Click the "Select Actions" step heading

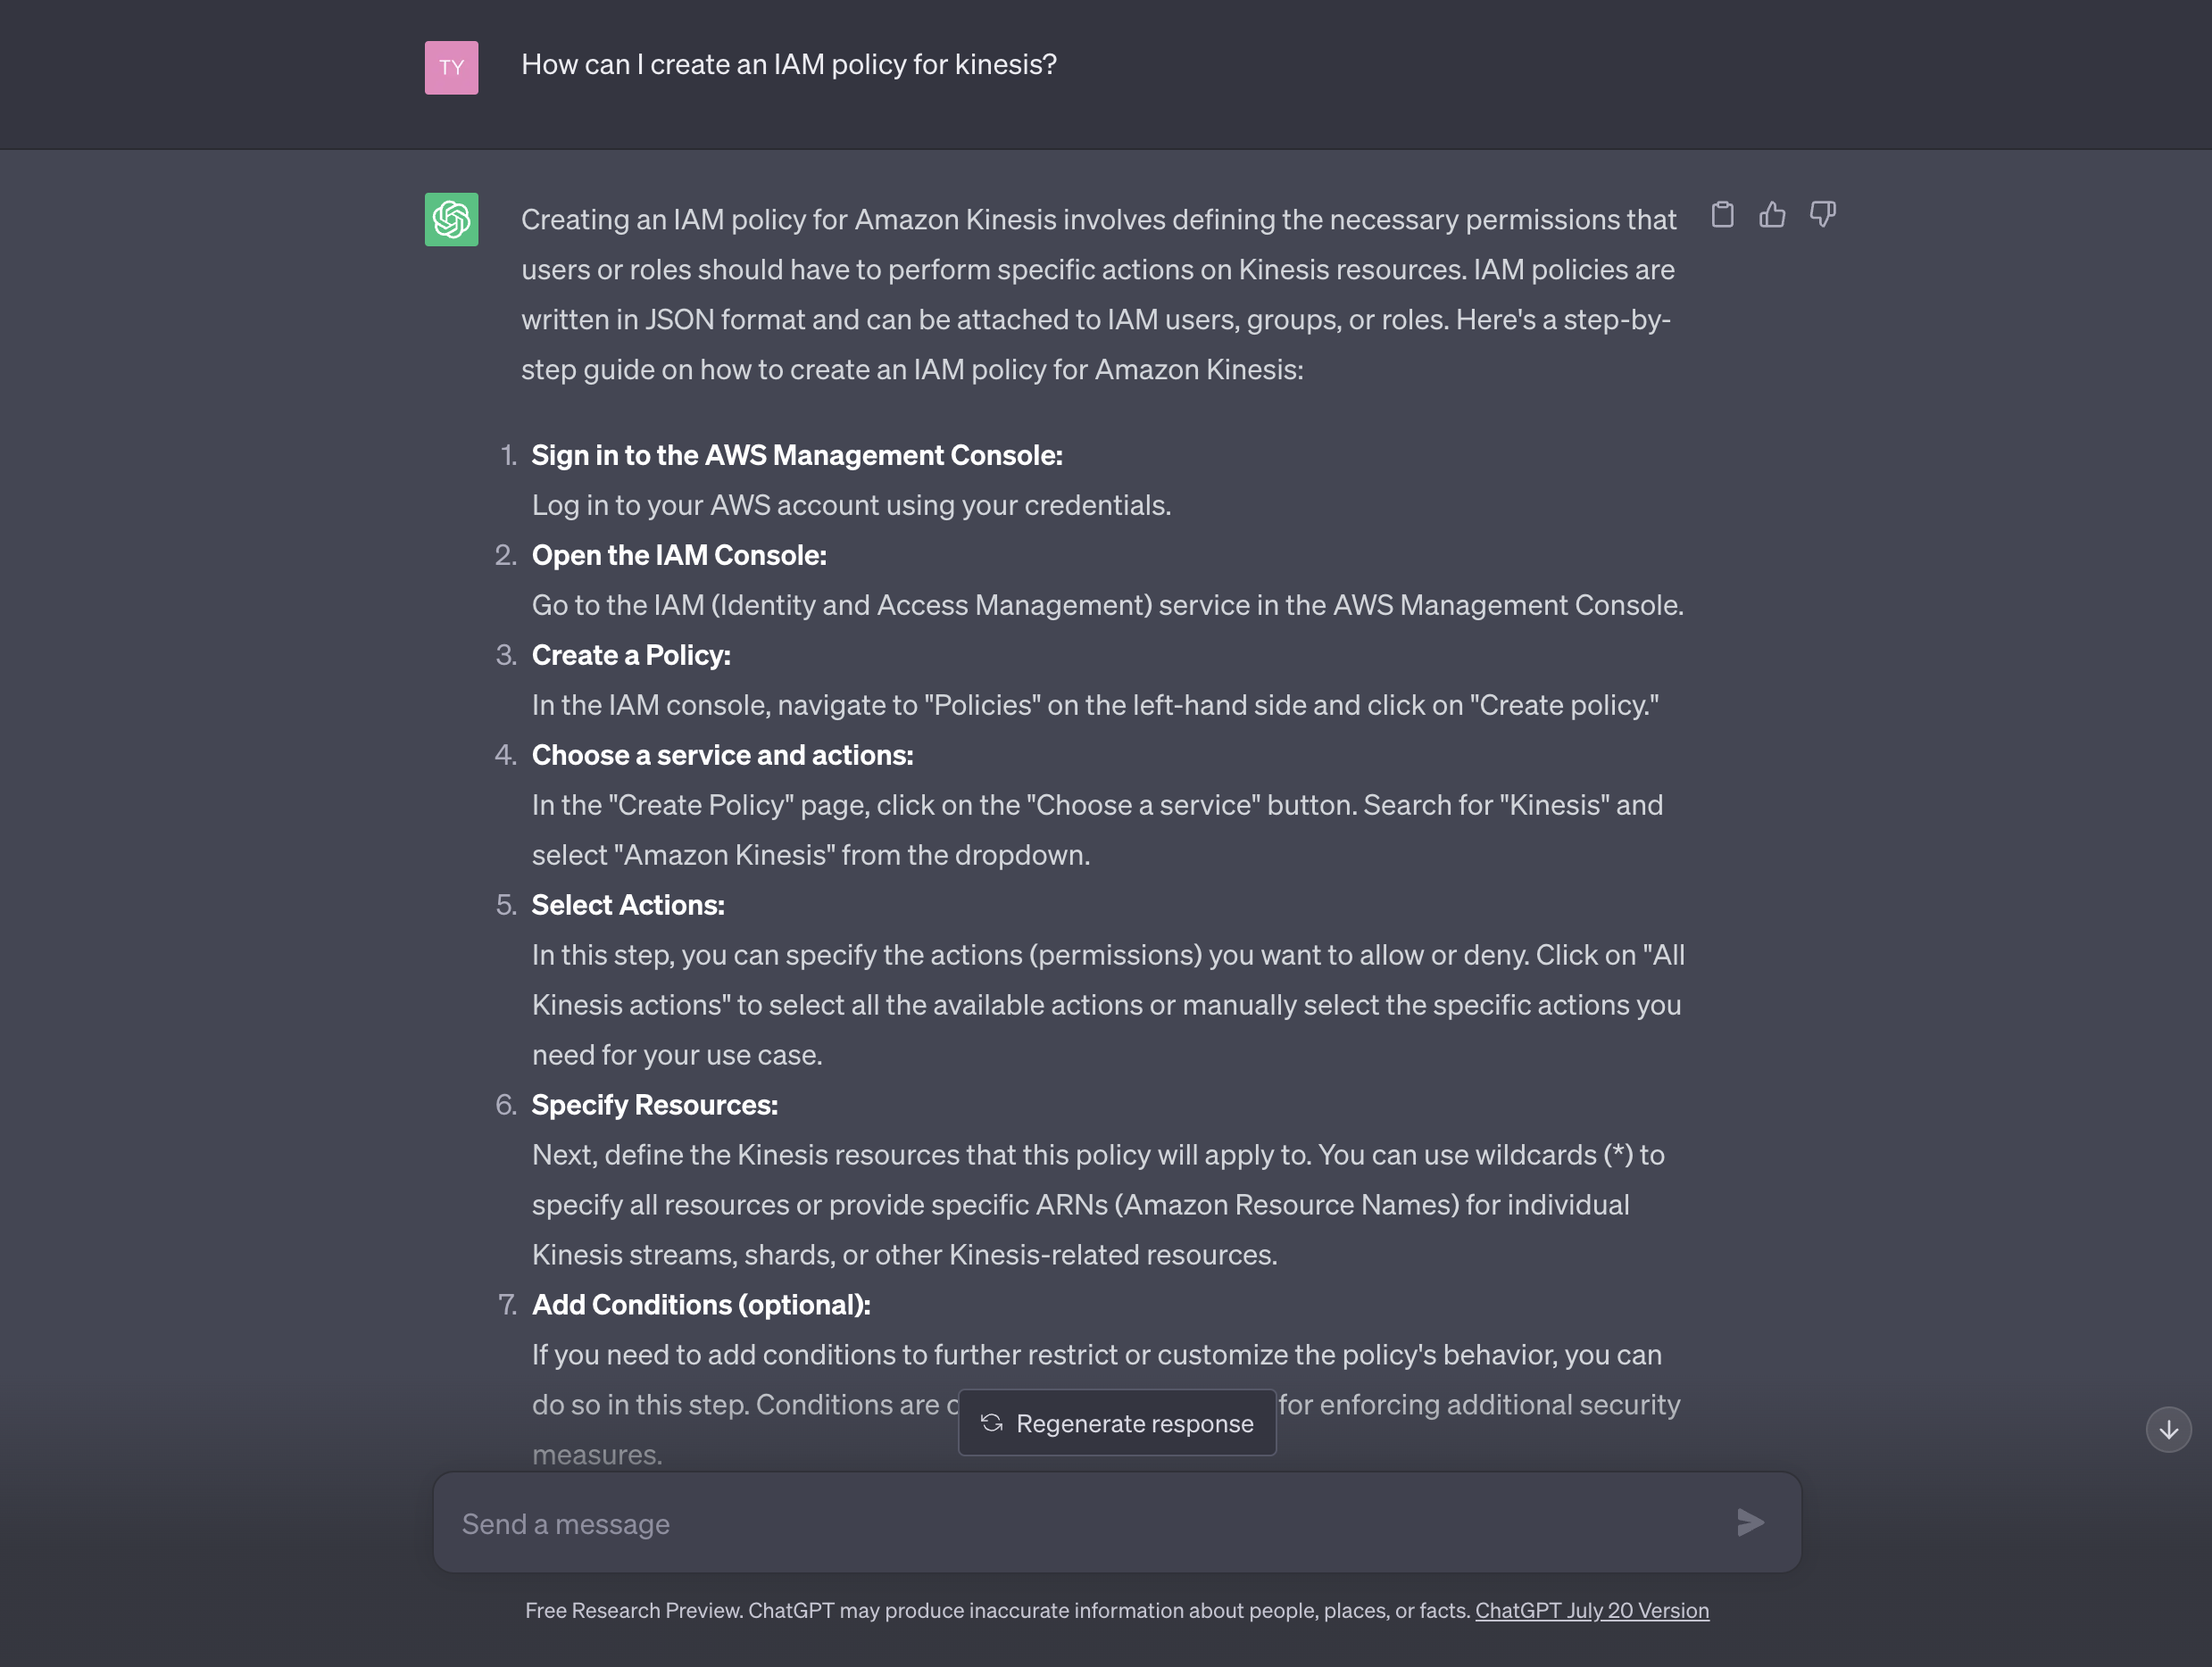click(628, 905)
